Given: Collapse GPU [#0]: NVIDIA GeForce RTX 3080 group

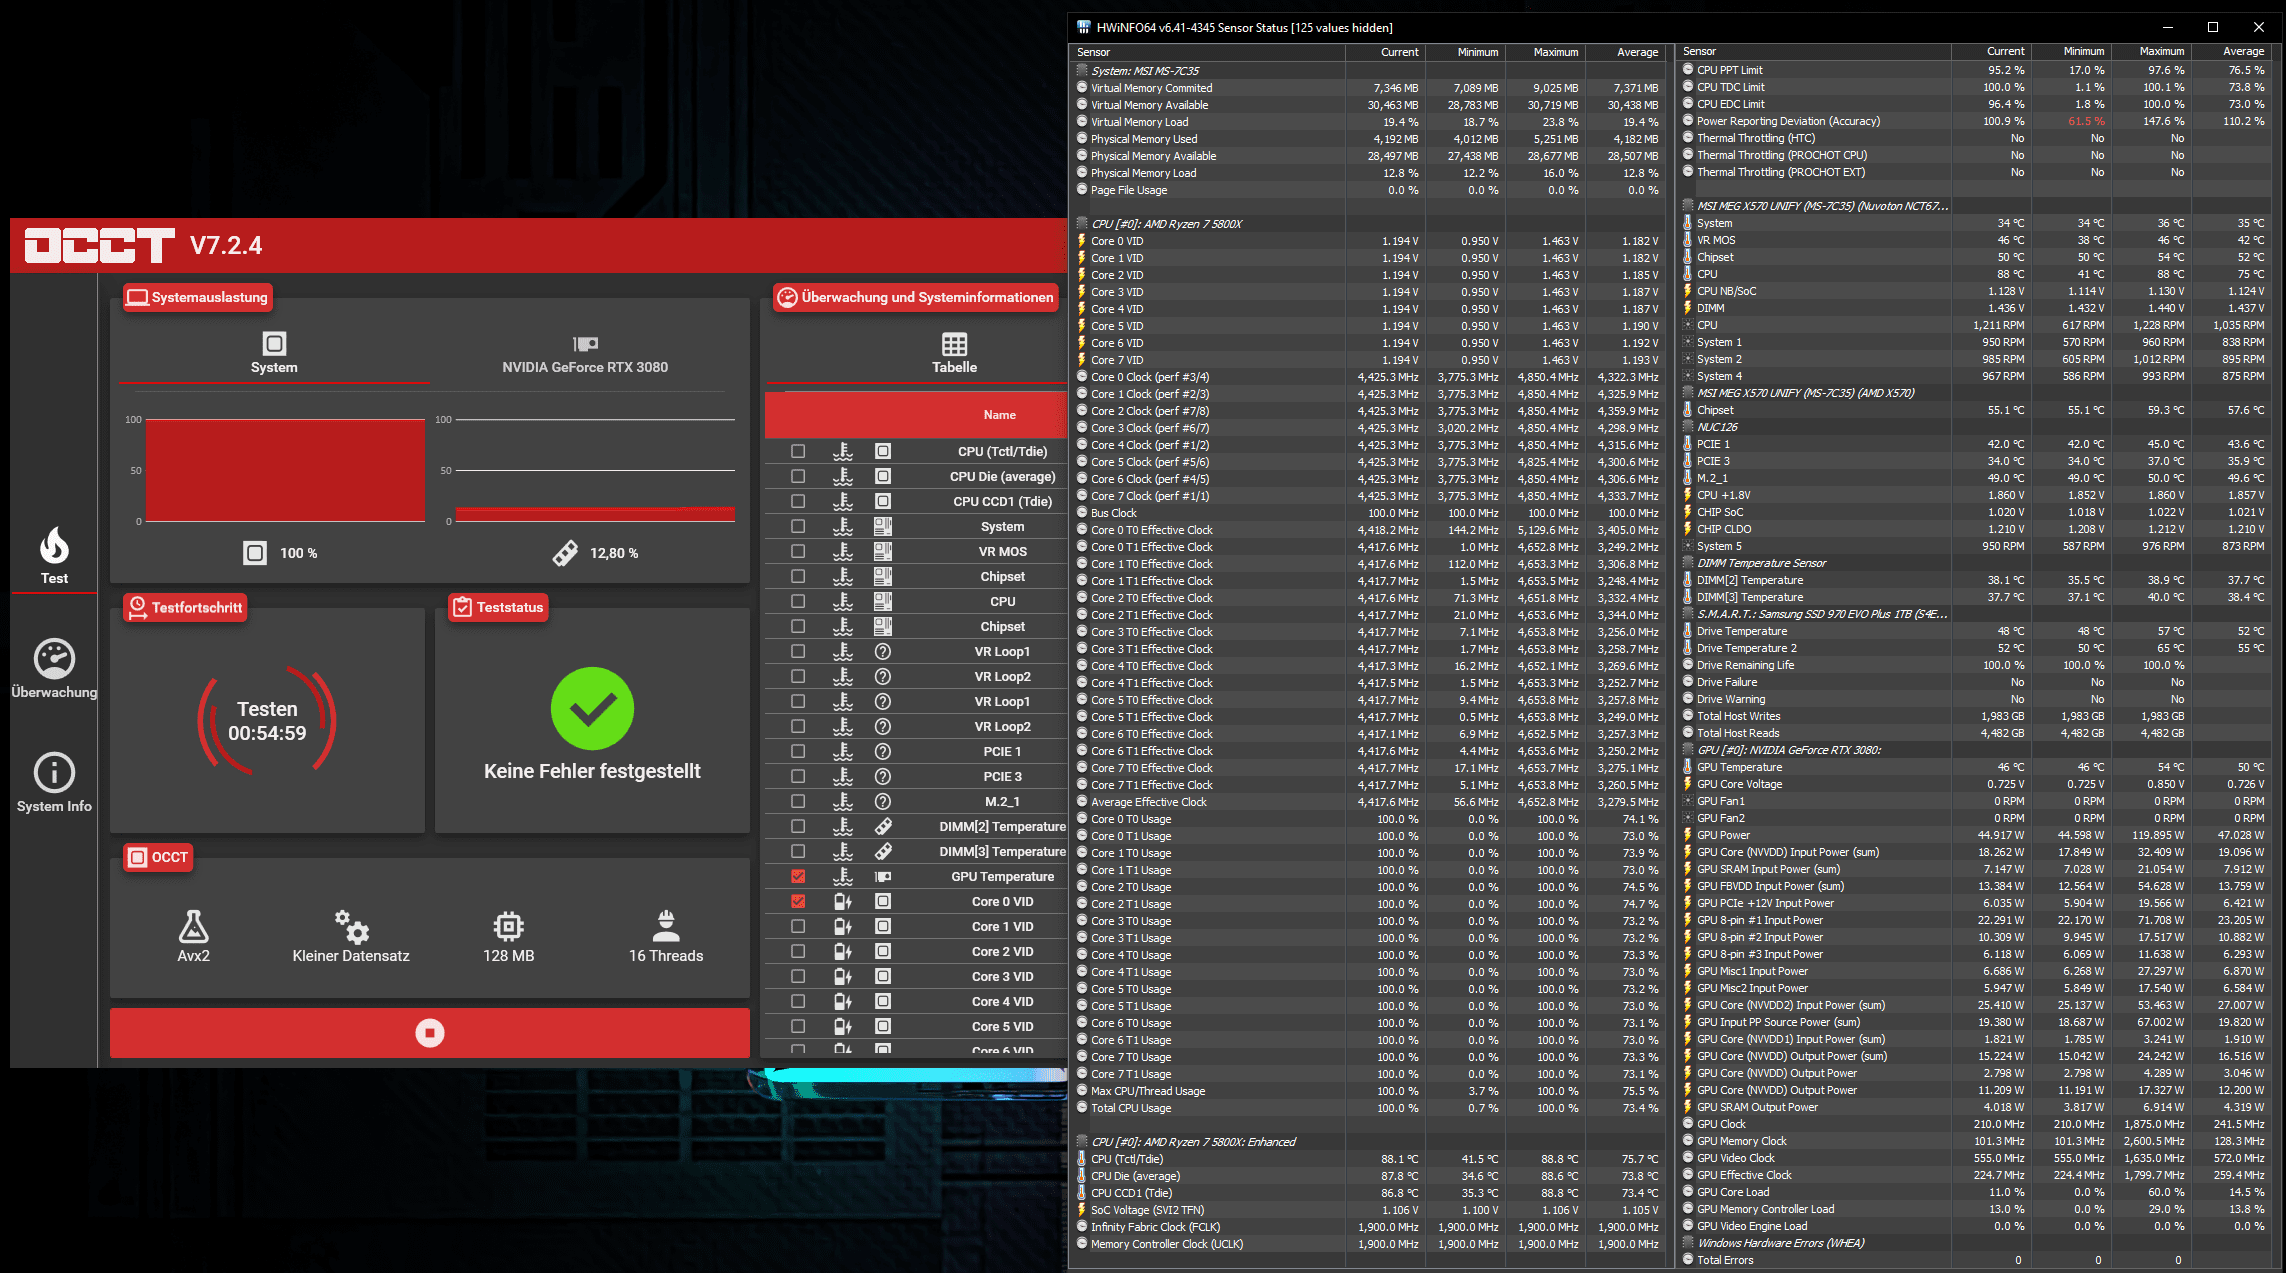Looking at the screenshot, I should [x=1688, y=750].
